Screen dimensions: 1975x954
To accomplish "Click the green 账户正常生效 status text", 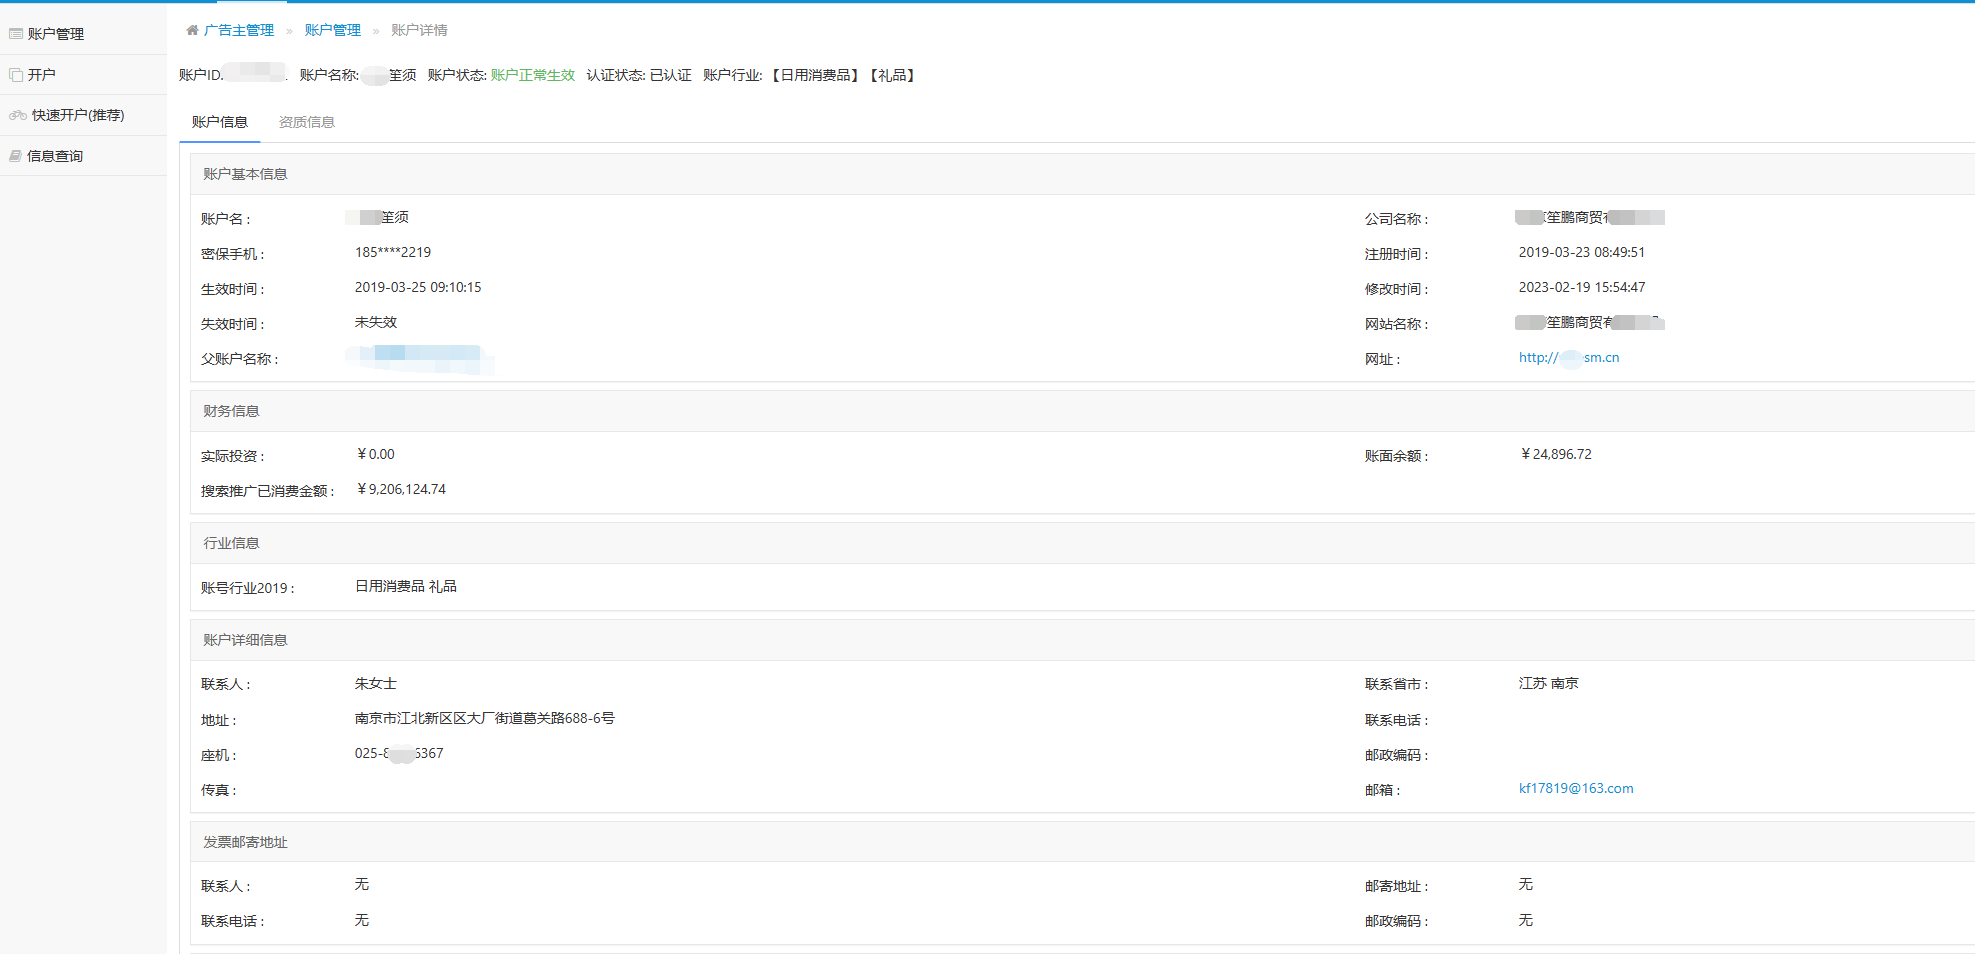I will click(532, 75).
